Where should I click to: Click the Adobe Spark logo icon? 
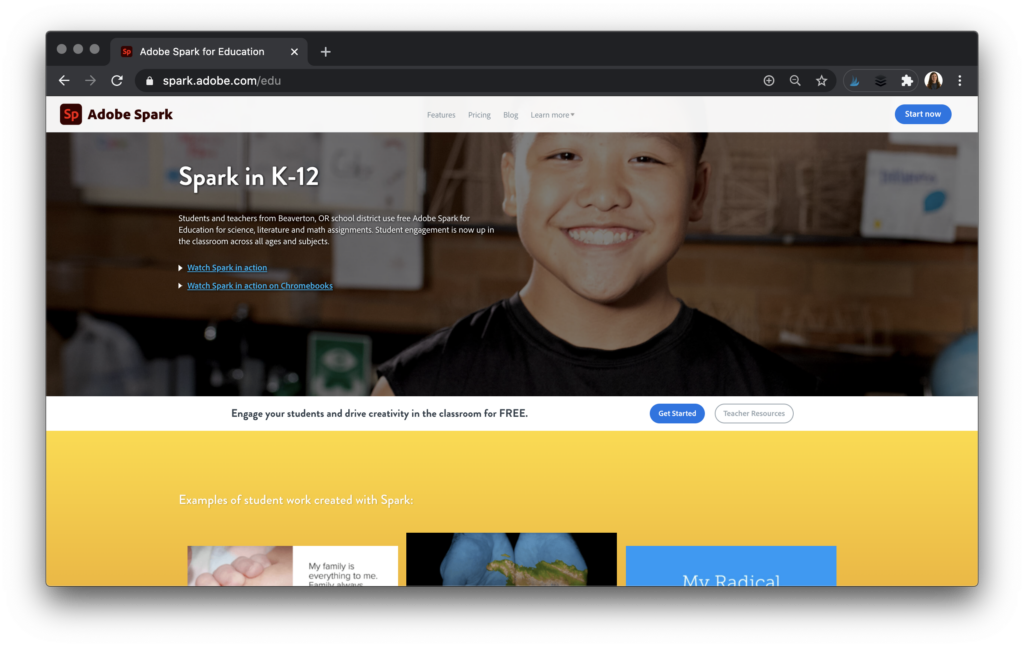pyautogui.click(x=71, y=115)
